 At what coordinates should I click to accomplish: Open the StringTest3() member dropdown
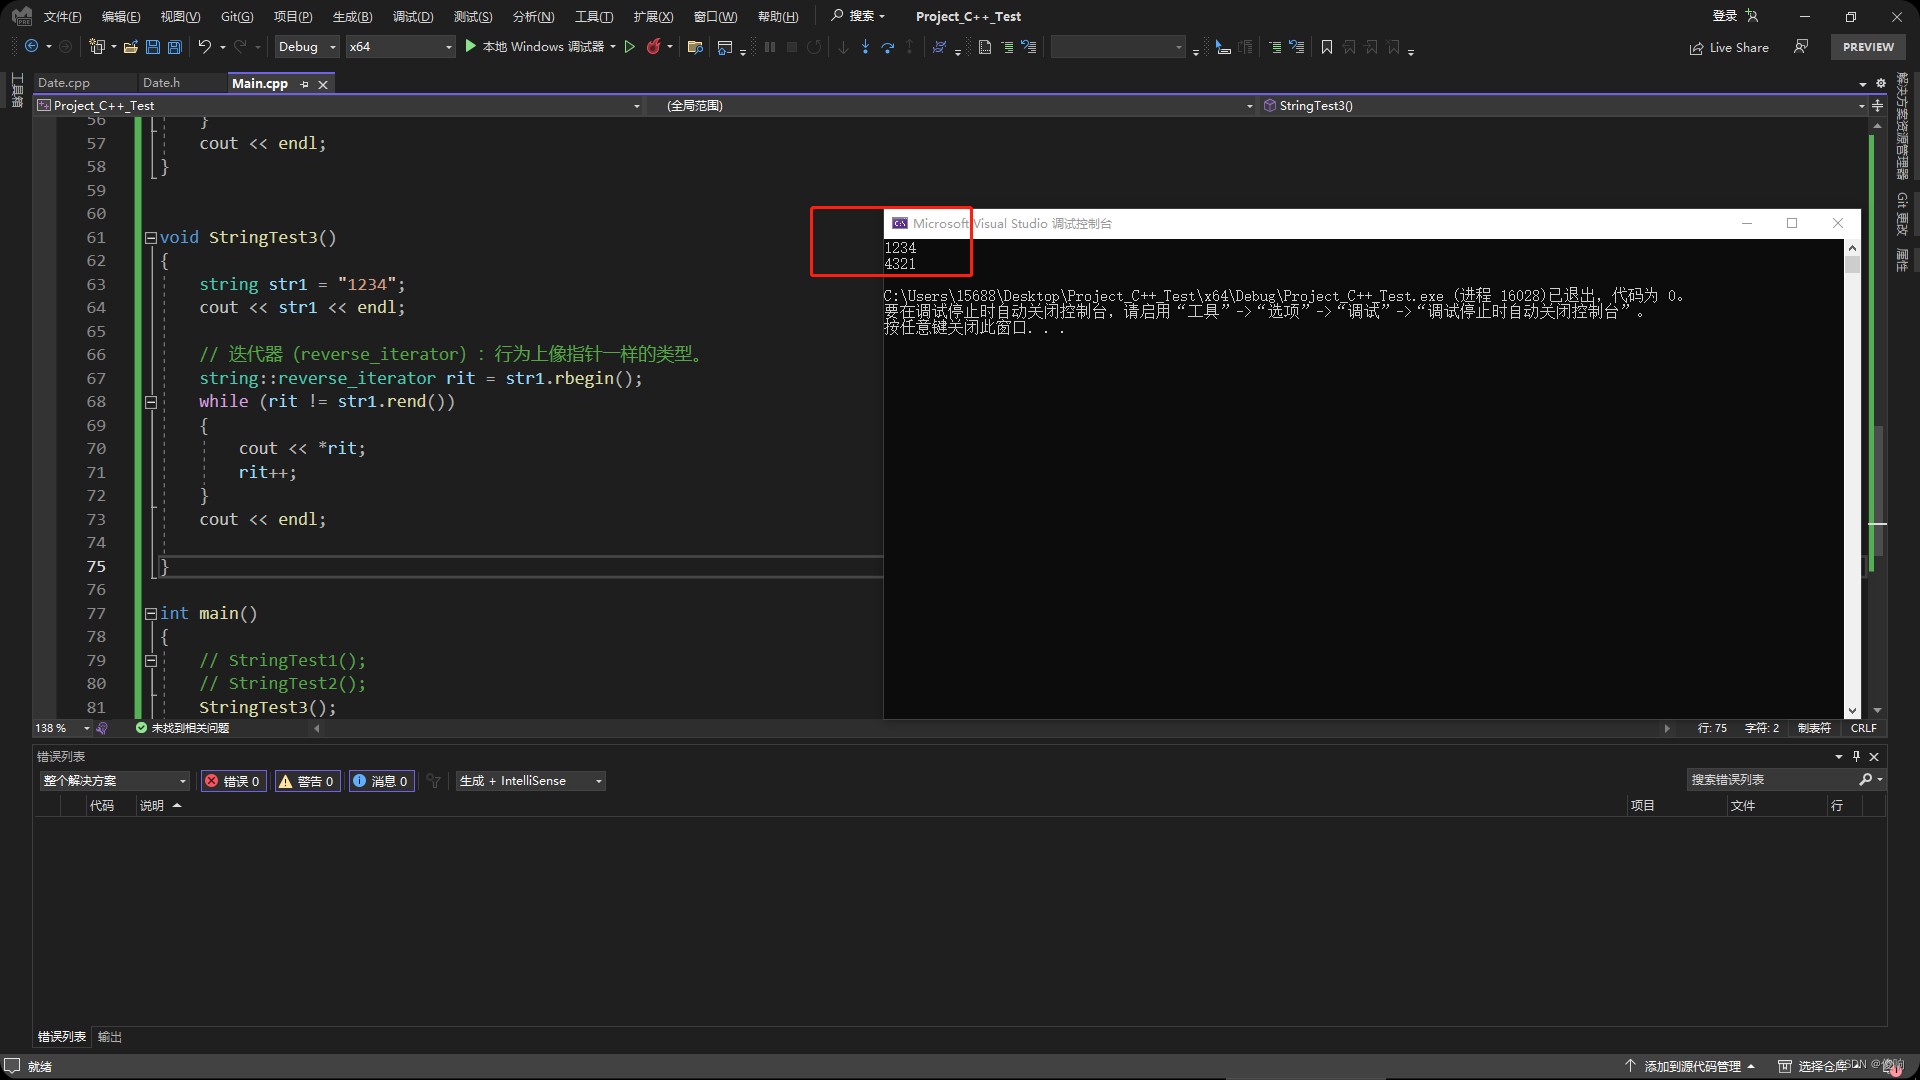click(1564, 105)
